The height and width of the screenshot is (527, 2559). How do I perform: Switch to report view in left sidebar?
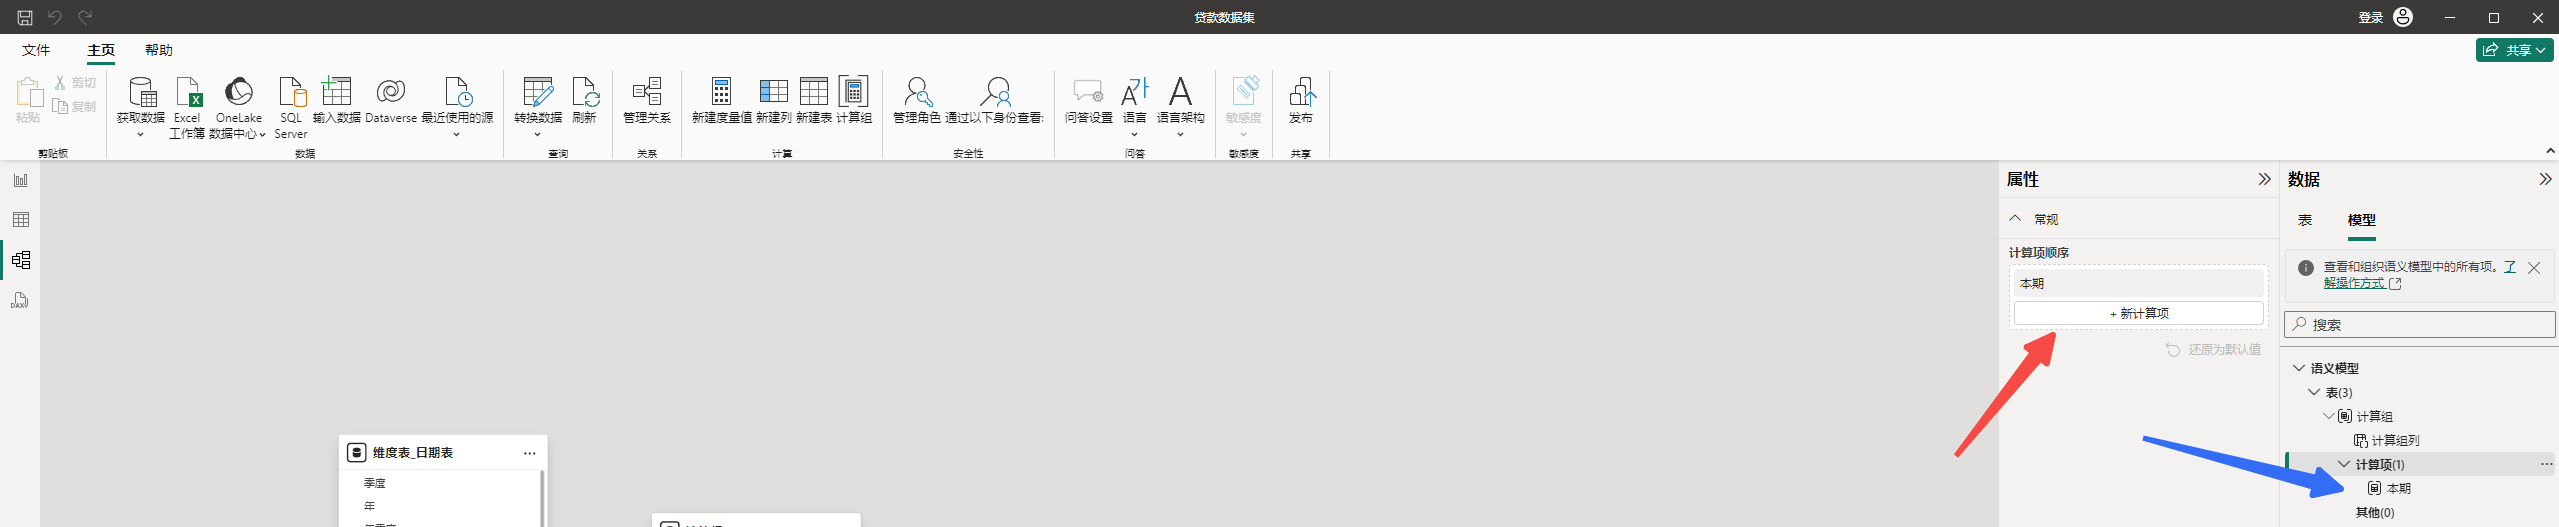(21, 180)
